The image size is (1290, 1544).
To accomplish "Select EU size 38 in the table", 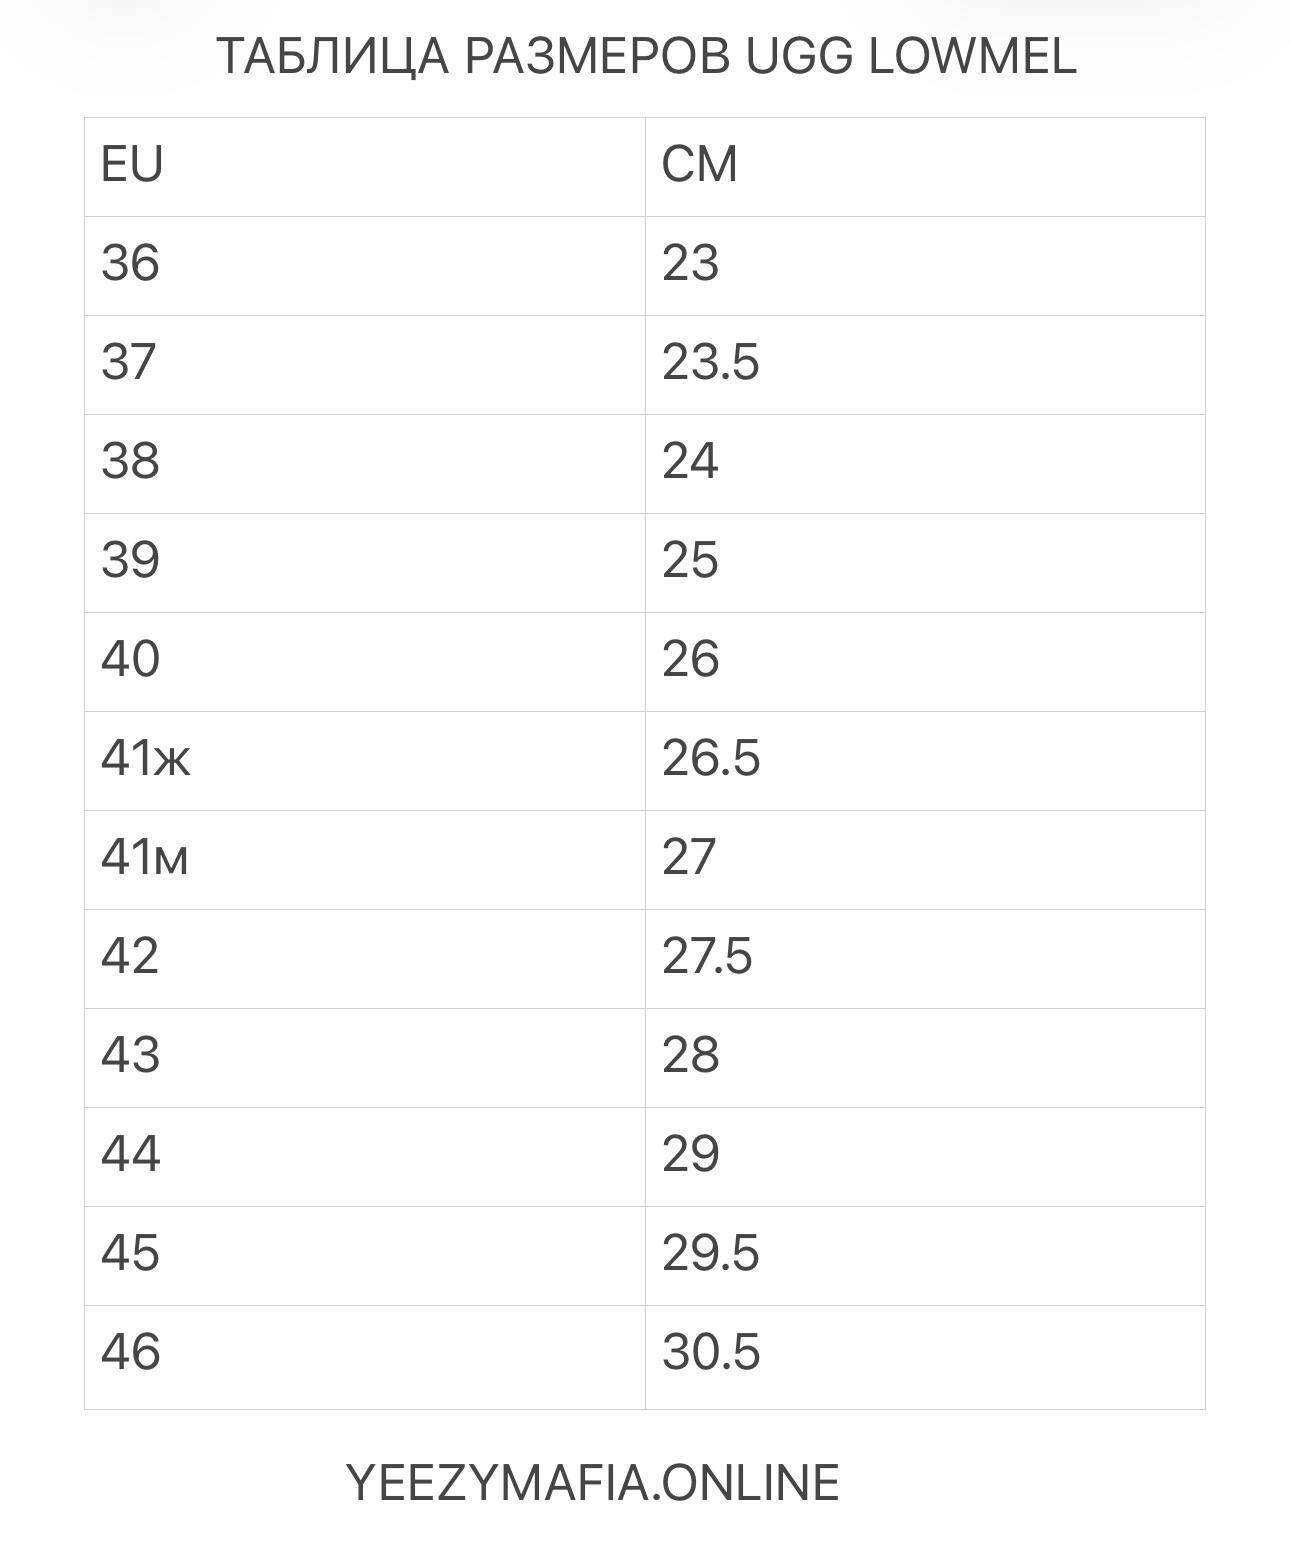I will pos(130,461).
